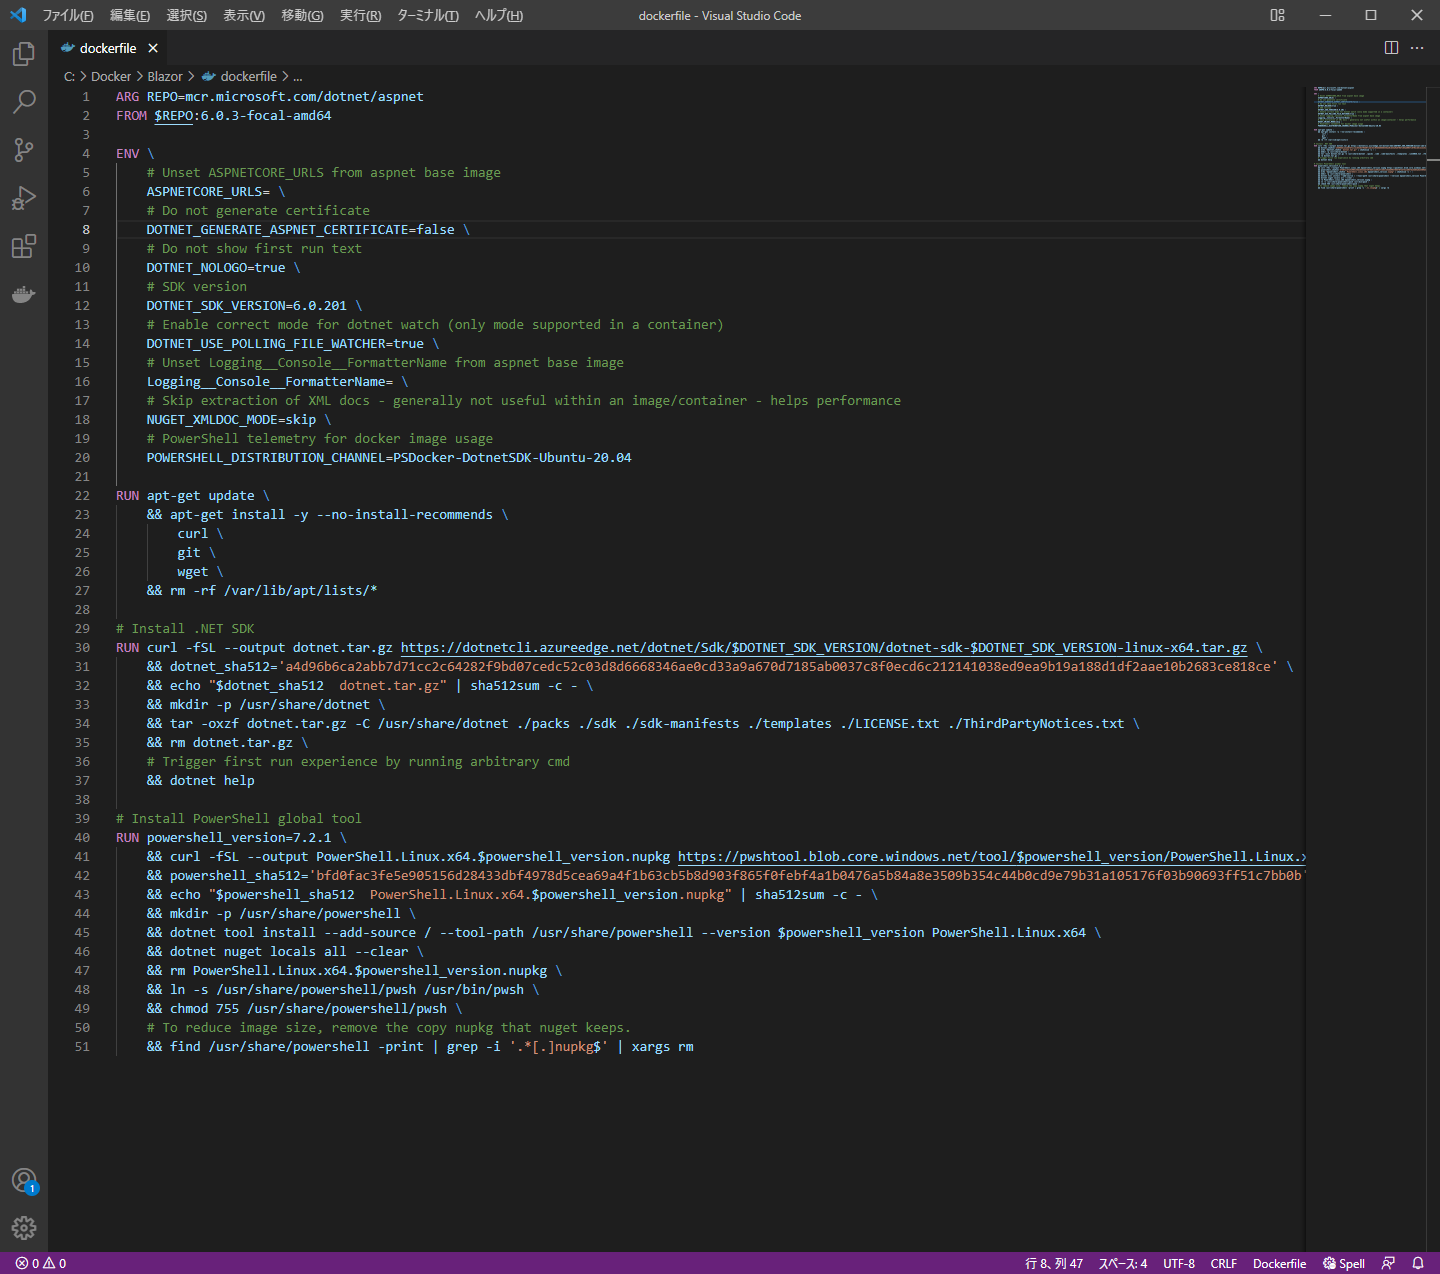Open the Explorer view in activity bar
The width and height of the screenshot is (1440, 1274).
24,54
